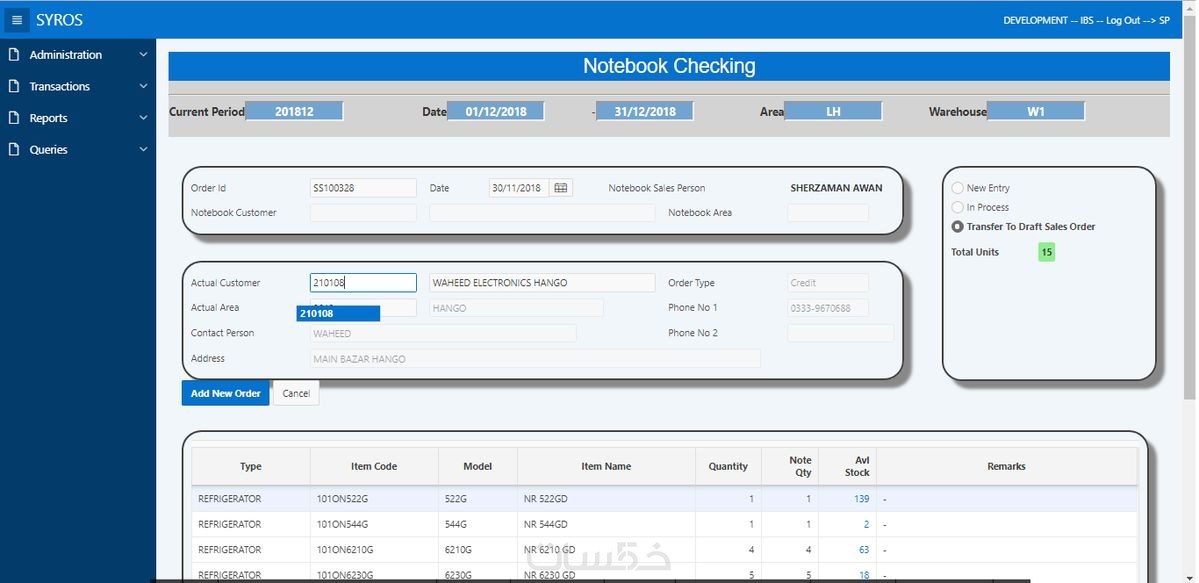Image resolution: width=1199 pixels, height=583 pixels.
Task: Click the Add New Order button
Action: (x=226, y=393)
